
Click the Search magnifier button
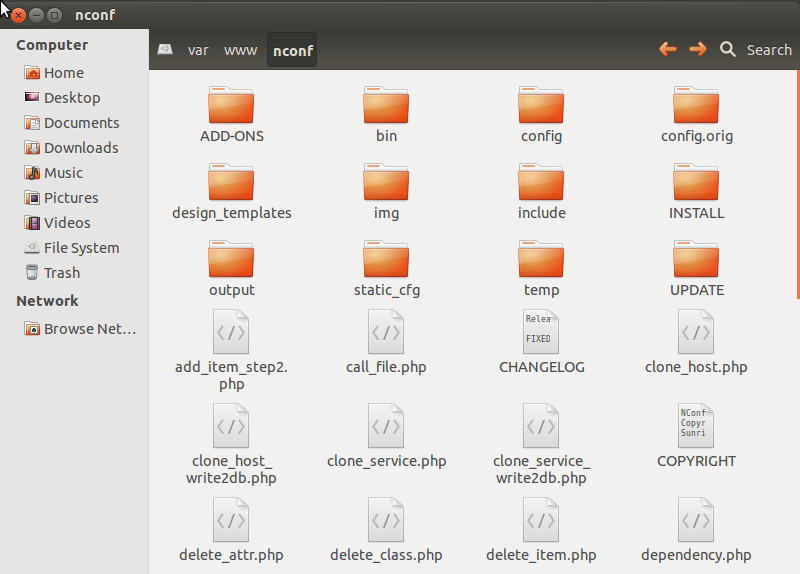(x=728, y=49)
